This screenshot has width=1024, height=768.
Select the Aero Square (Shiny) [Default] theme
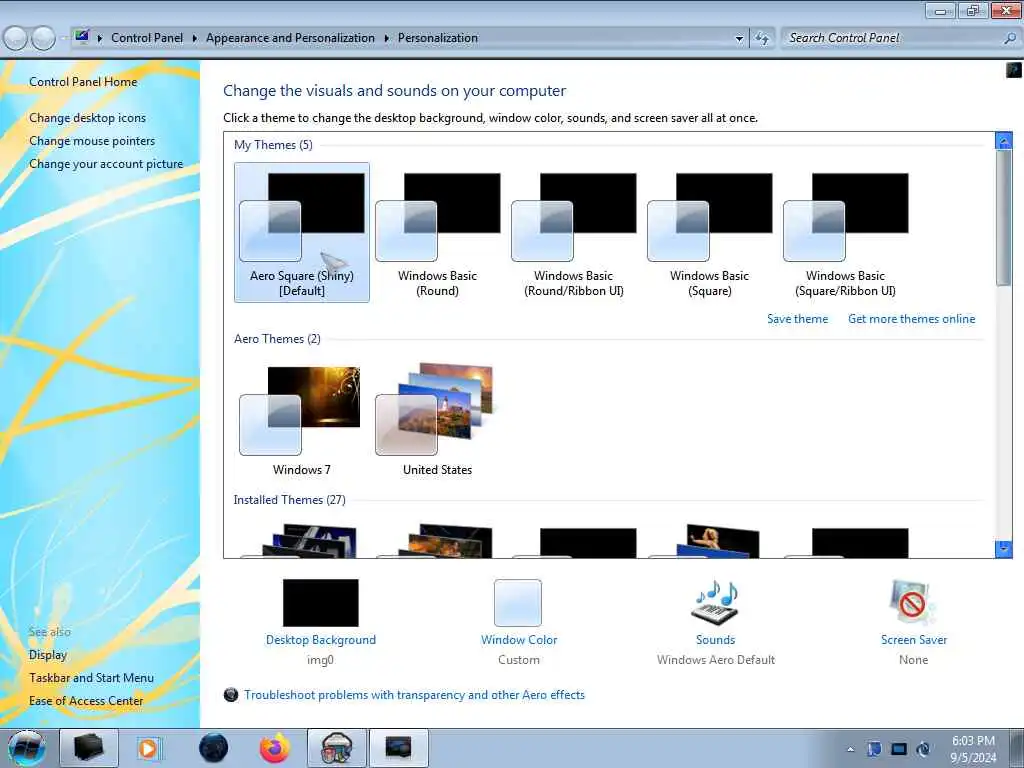pyautogui.click(x=302, y=232)
